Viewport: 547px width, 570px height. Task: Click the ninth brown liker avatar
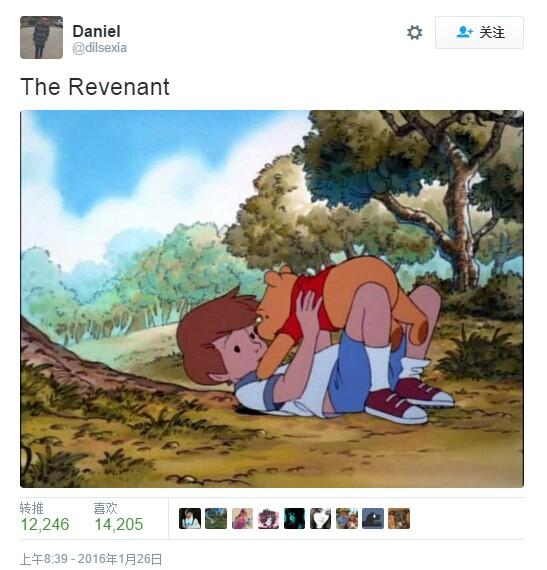click(399, 518)
